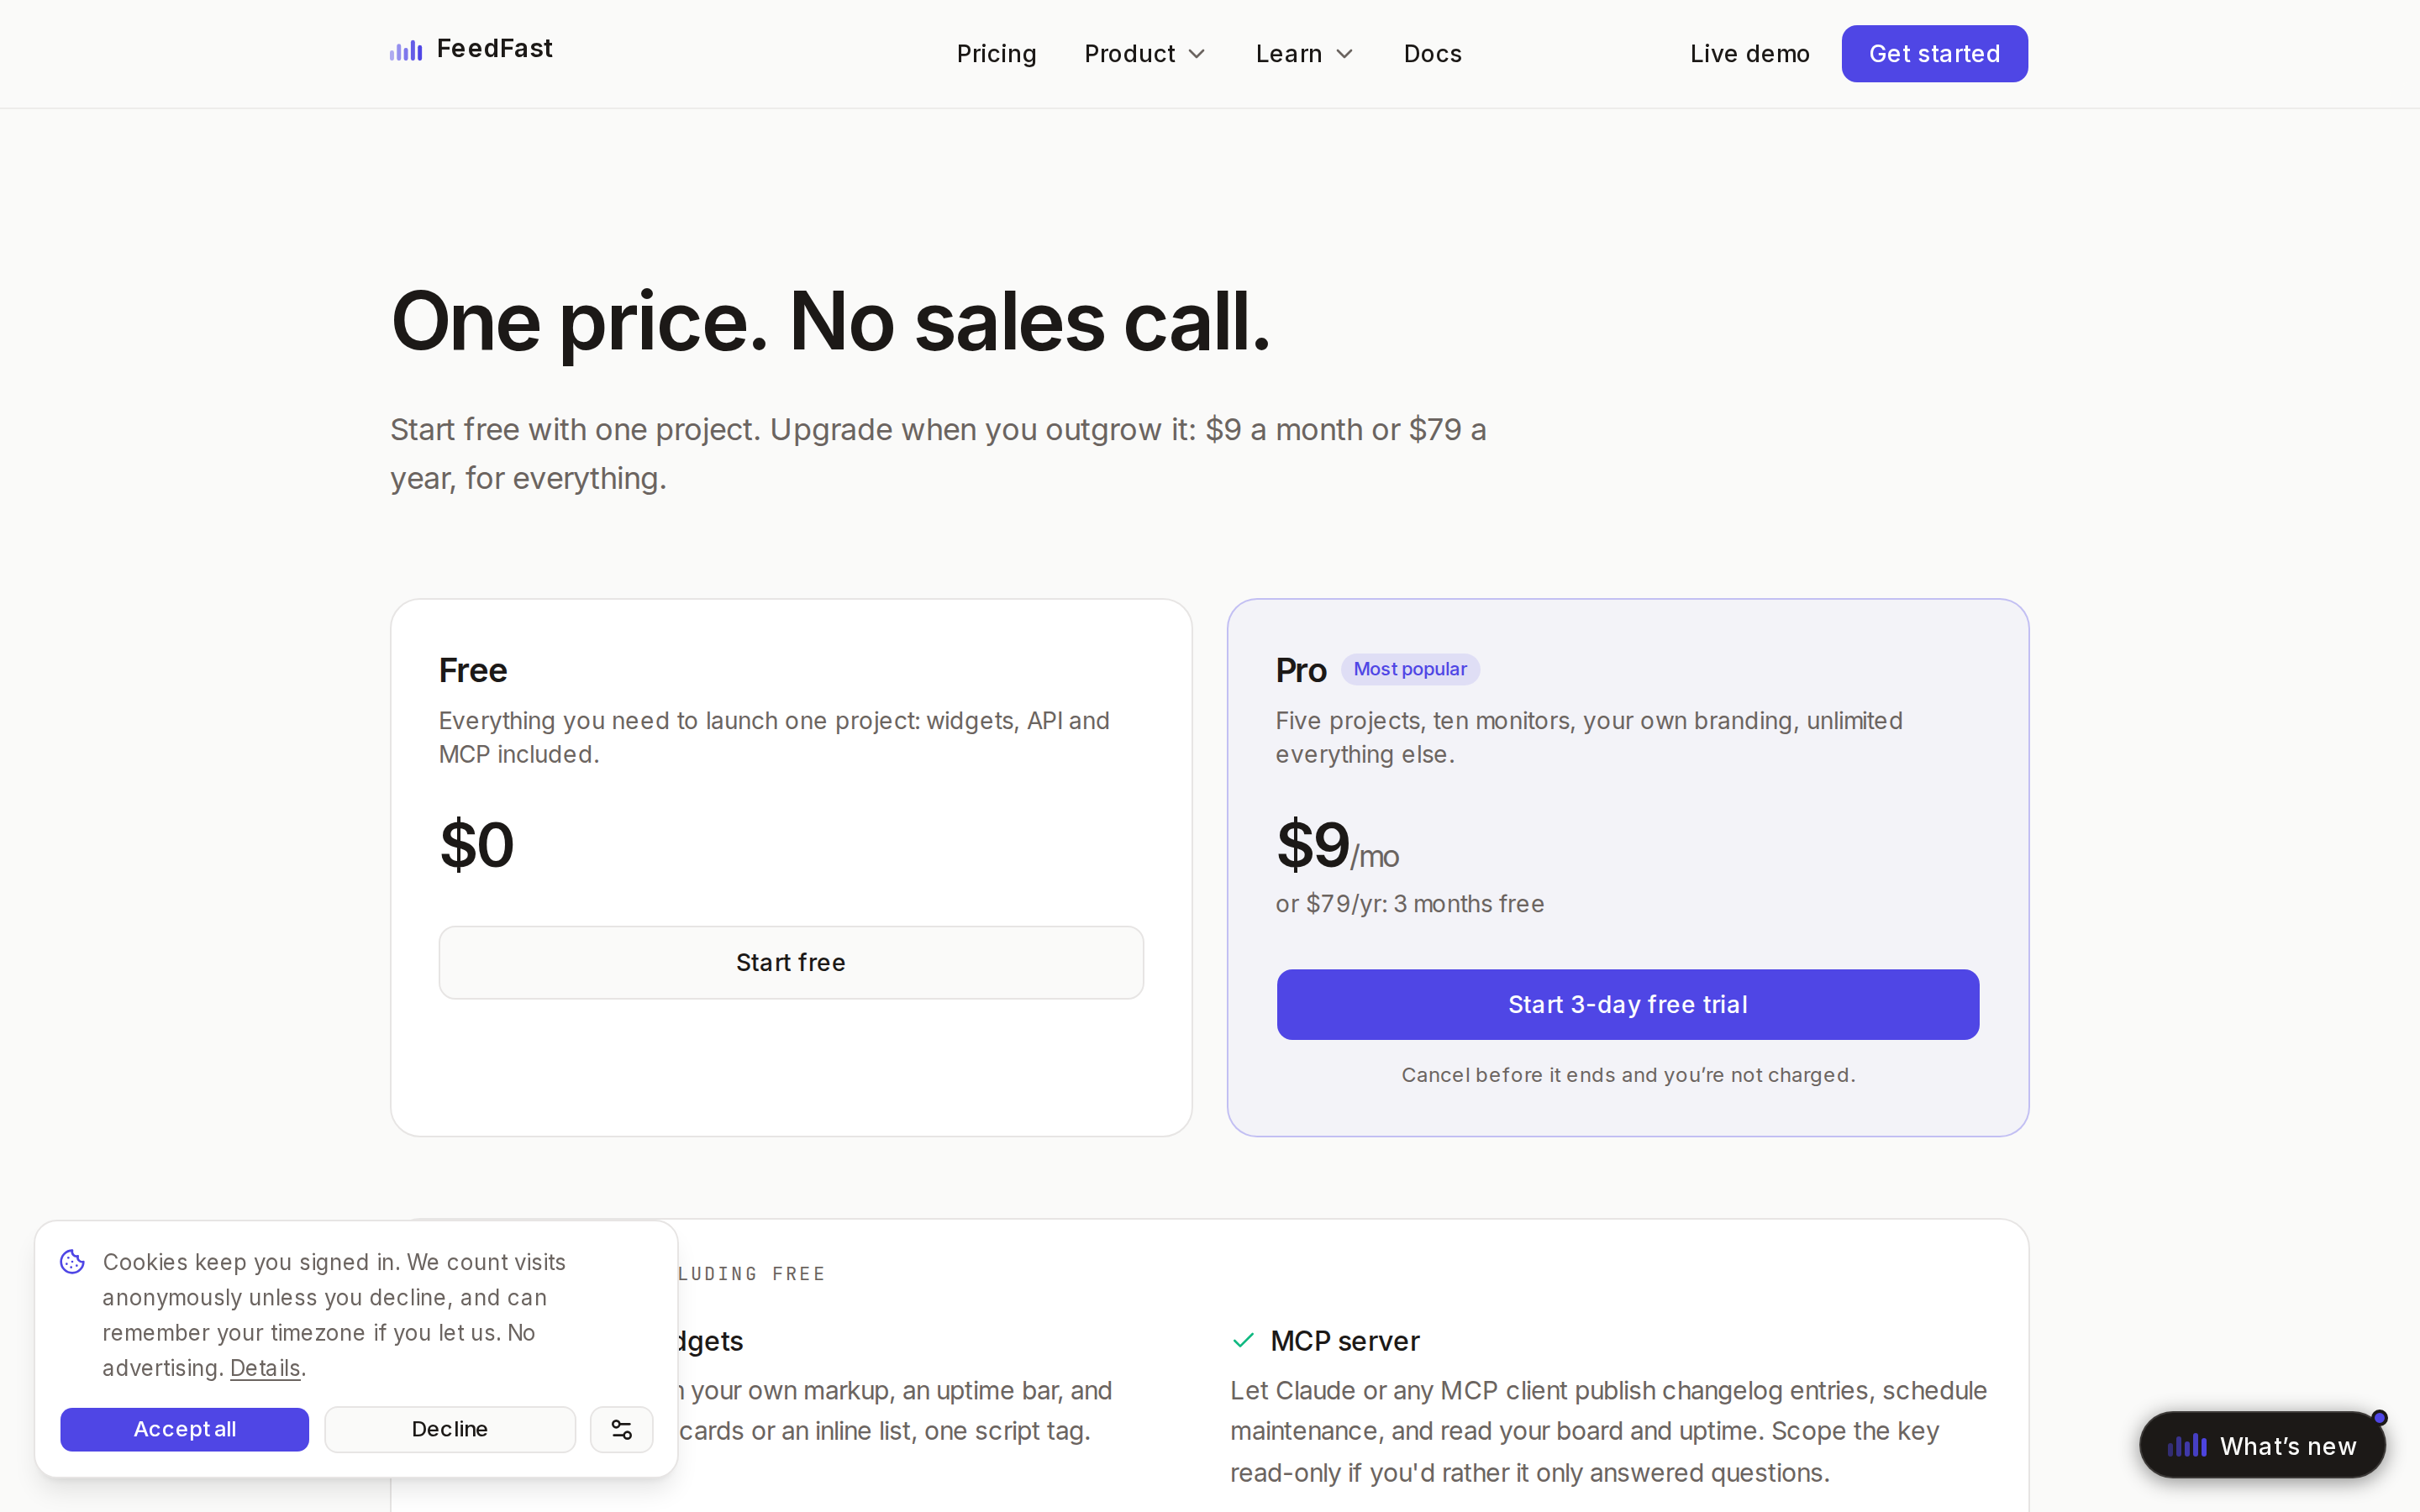Screen dimensions: 2420x1512
Task: Select the Free plan heading
Action: tap(473, 670)
